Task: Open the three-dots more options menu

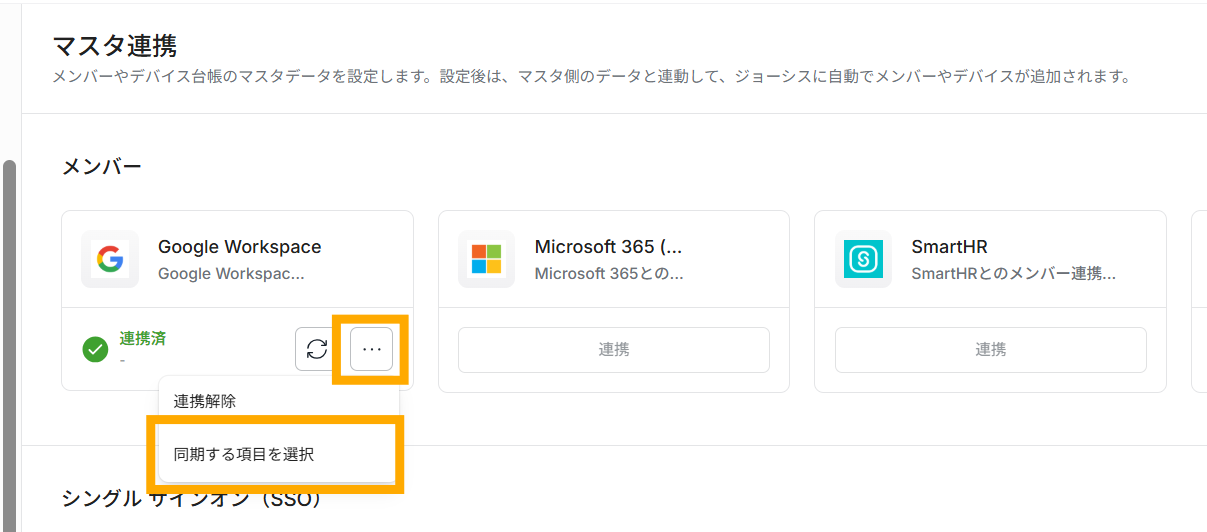Action: pyautogui.click(x=372, y=349)
